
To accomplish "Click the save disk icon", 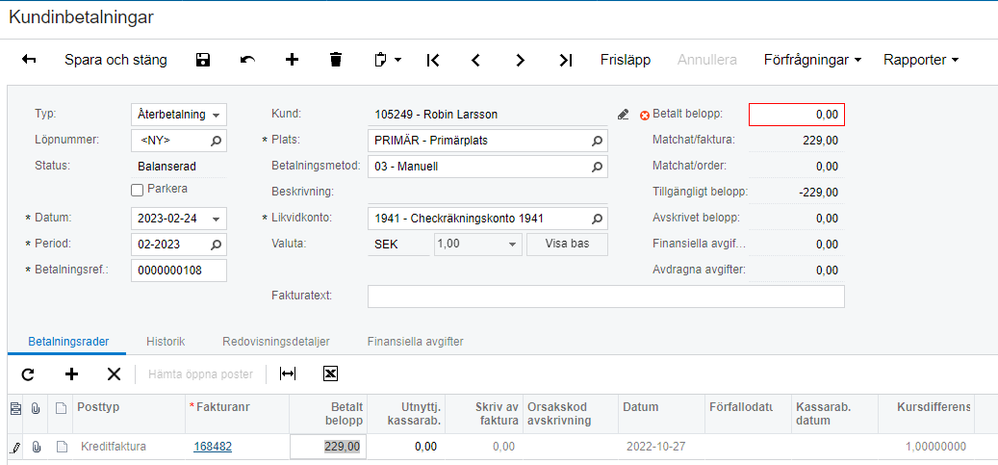I will pos(203,60).
